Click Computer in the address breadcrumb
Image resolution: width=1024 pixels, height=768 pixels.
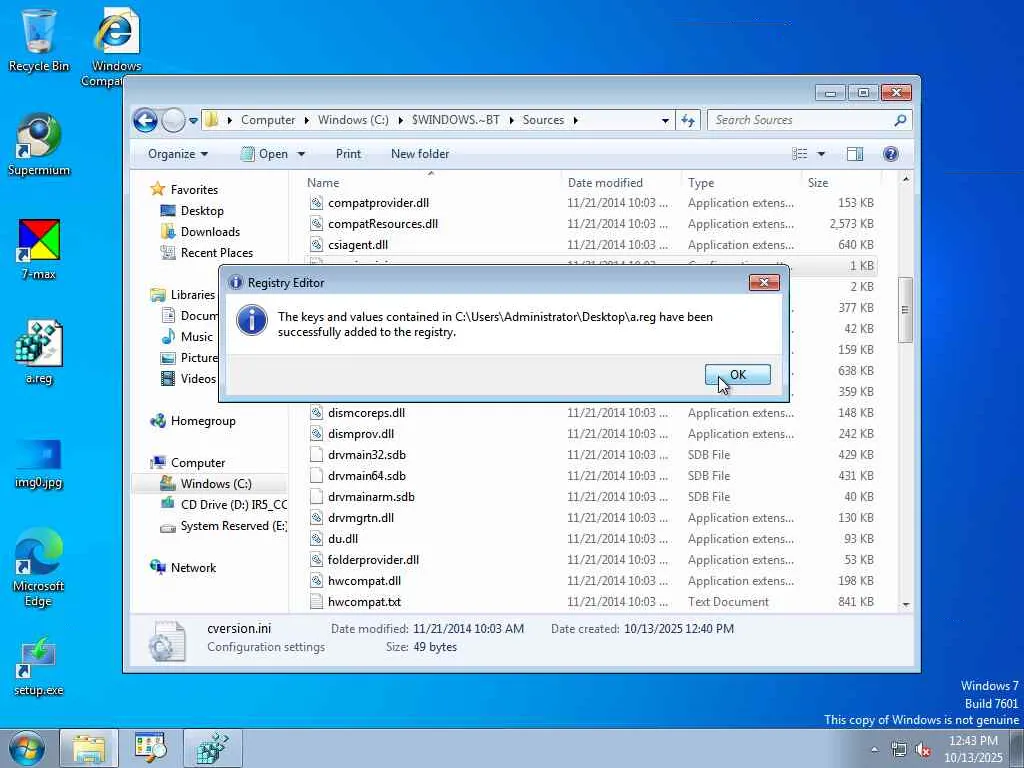(x=268, y=120)
